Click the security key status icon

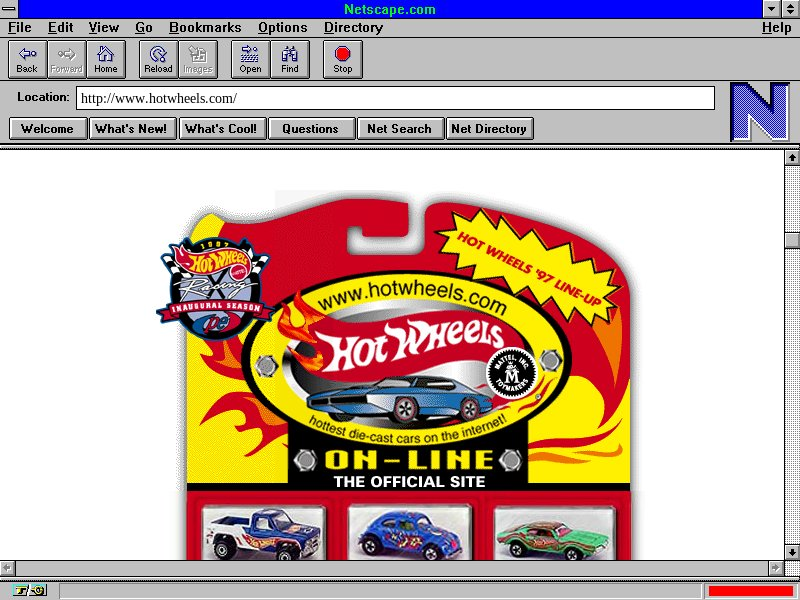(30, 590)
